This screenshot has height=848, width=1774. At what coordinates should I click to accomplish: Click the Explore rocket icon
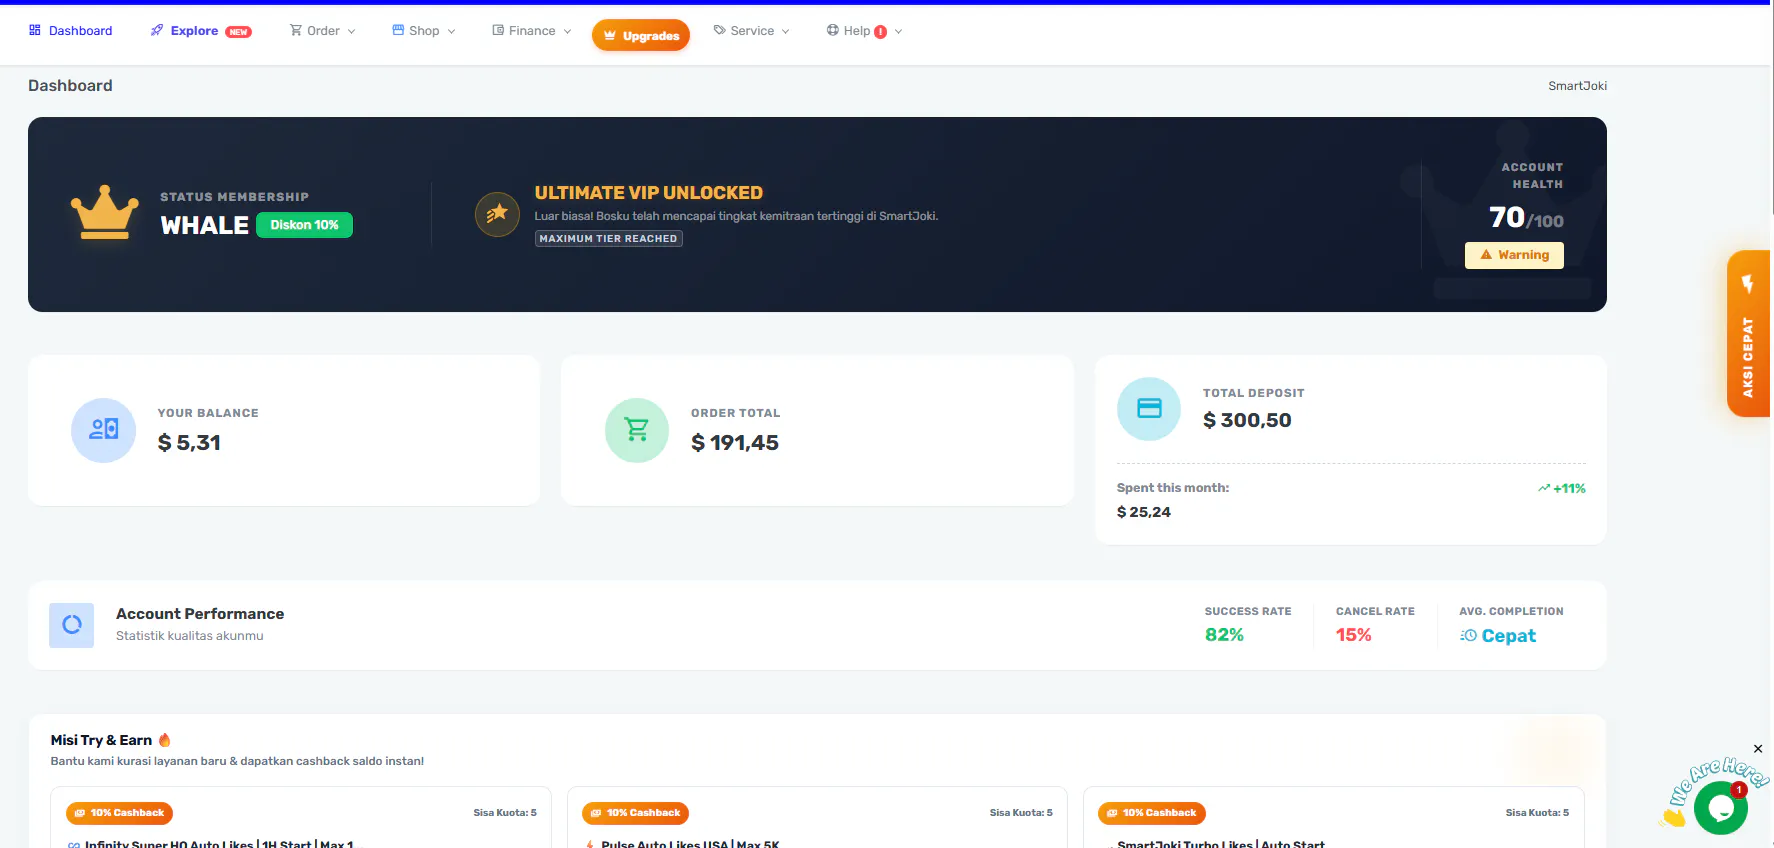point(157,30)
